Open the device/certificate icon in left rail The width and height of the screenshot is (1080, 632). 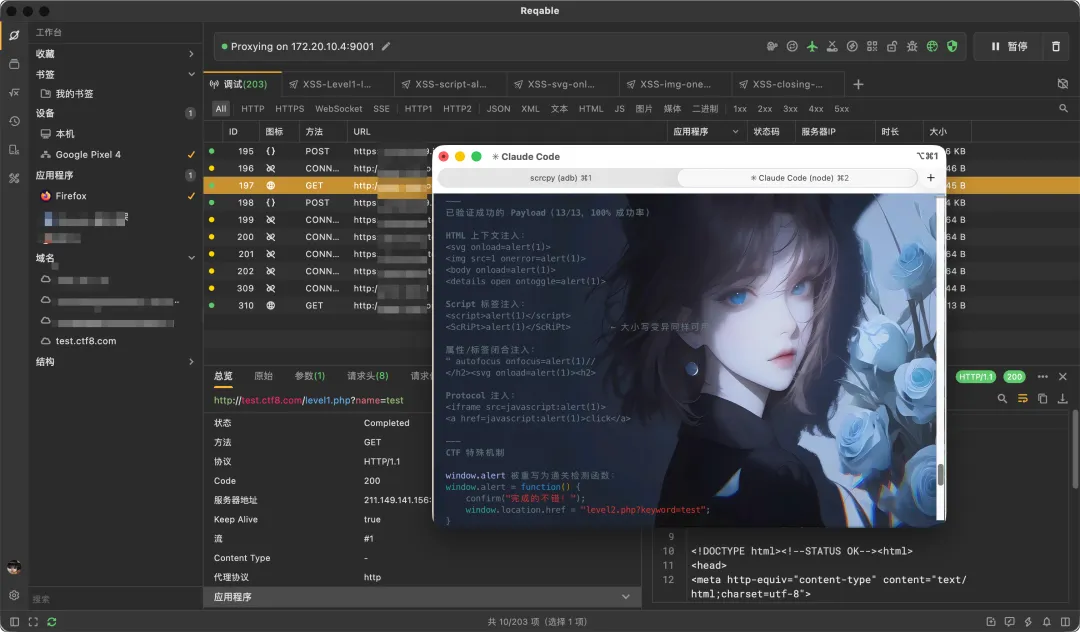coord(14,149)
